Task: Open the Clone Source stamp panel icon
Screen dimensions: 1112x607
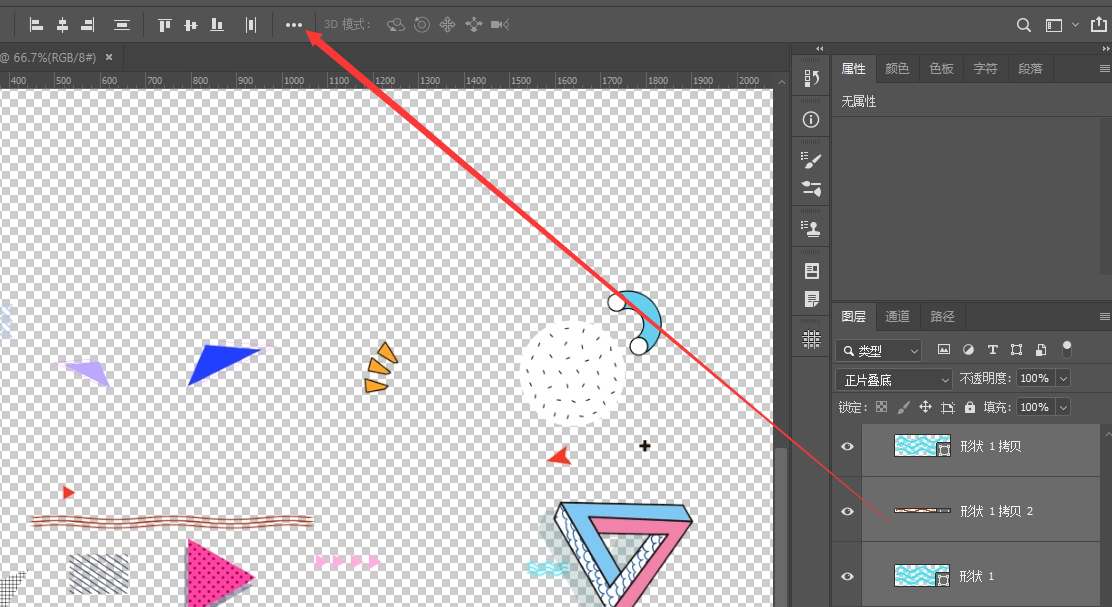Action: click(x=811, y=228)
